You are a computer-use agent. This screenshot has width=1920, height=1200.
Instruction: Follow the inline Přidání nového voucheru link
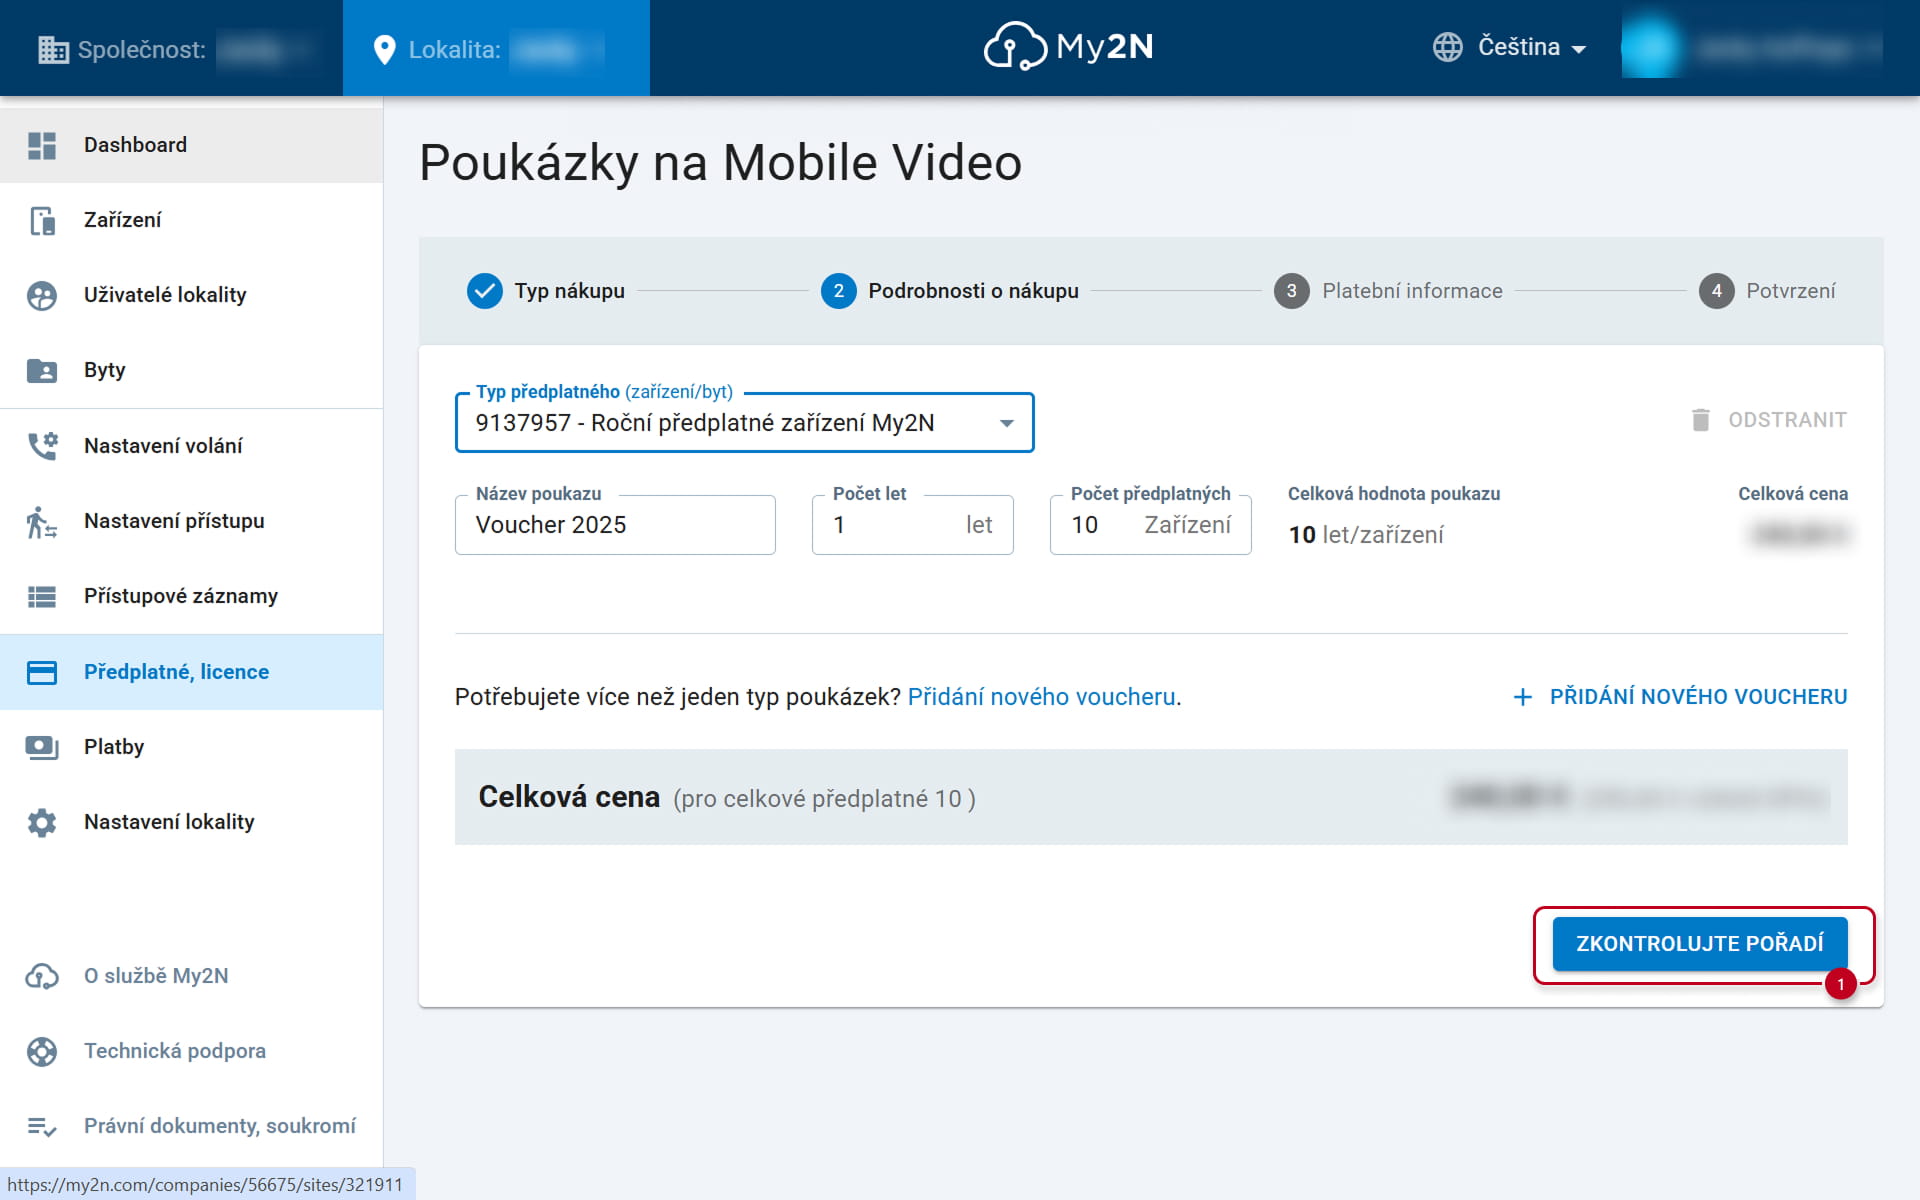coord(1041,697)
